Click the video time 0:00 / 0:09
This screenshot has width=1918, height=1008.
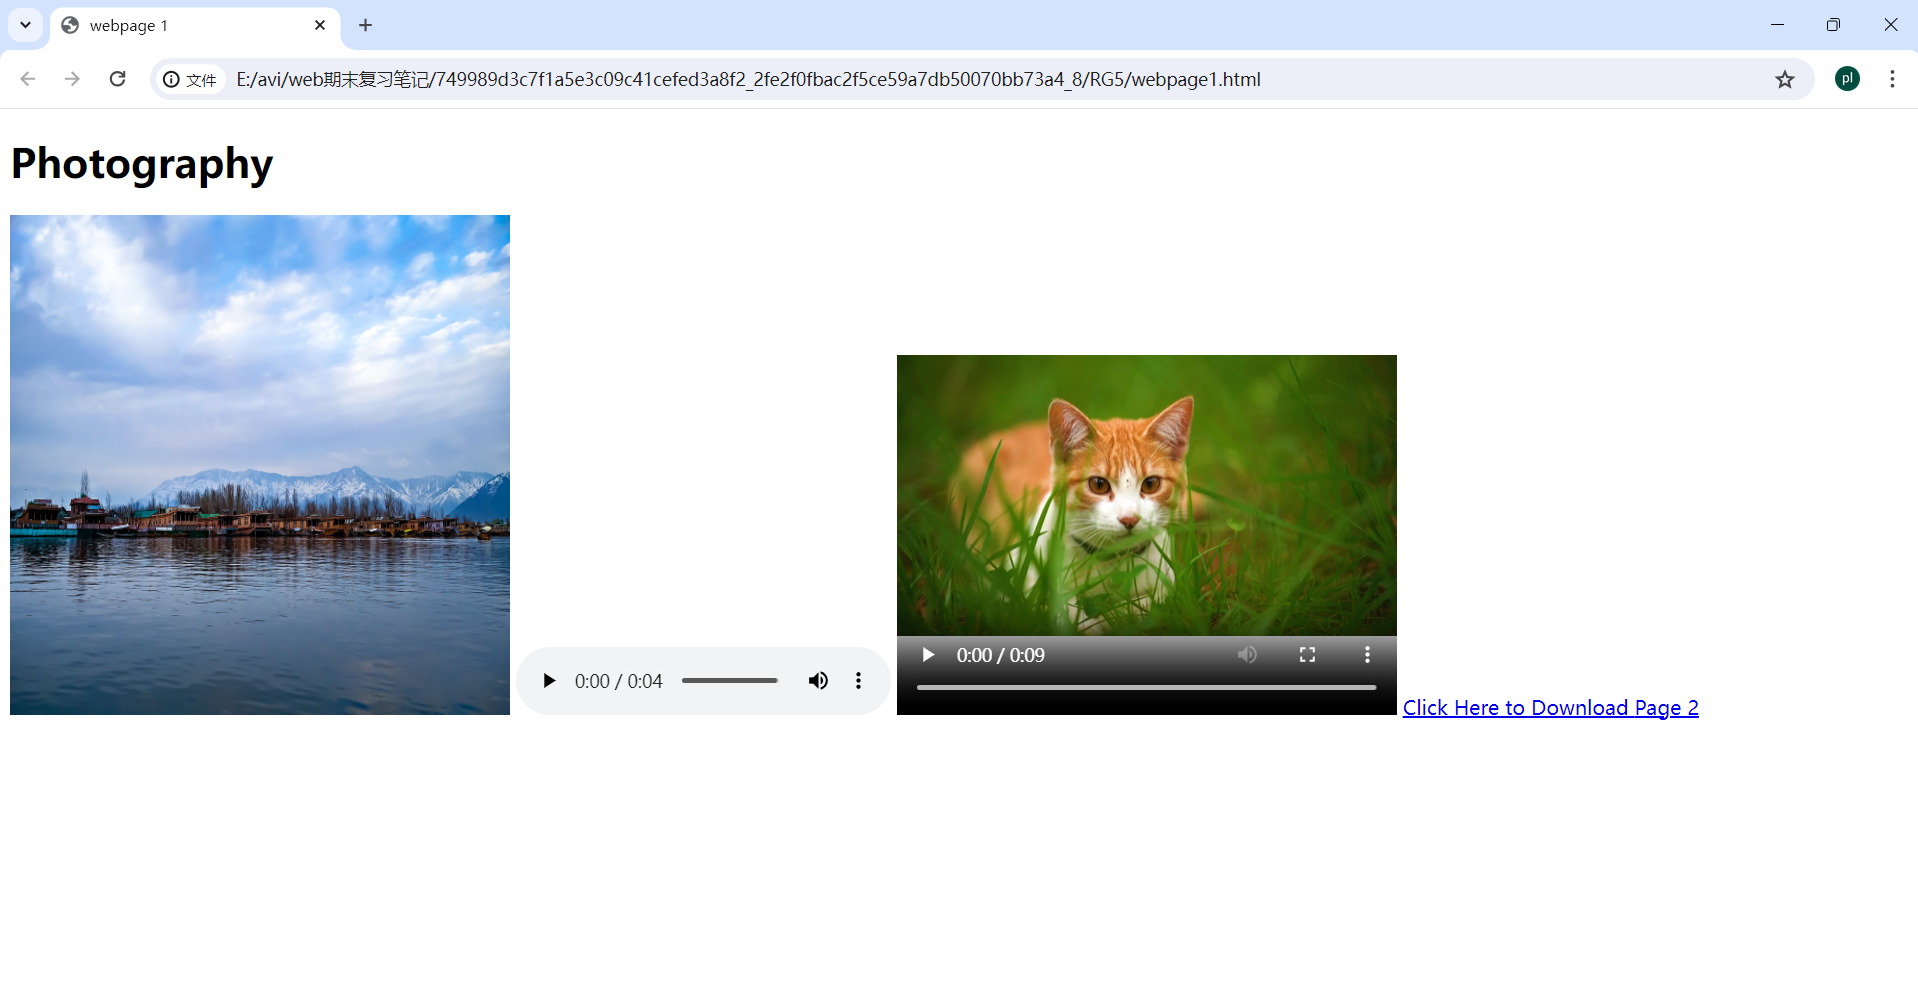click(1000, 655)
